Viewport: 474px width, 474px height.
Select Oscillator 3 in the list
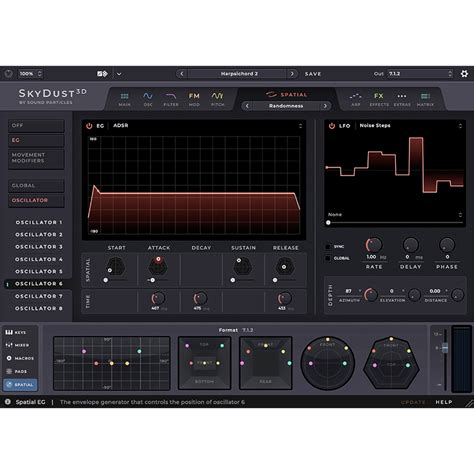pyautogui.click(x=39, y=247)
